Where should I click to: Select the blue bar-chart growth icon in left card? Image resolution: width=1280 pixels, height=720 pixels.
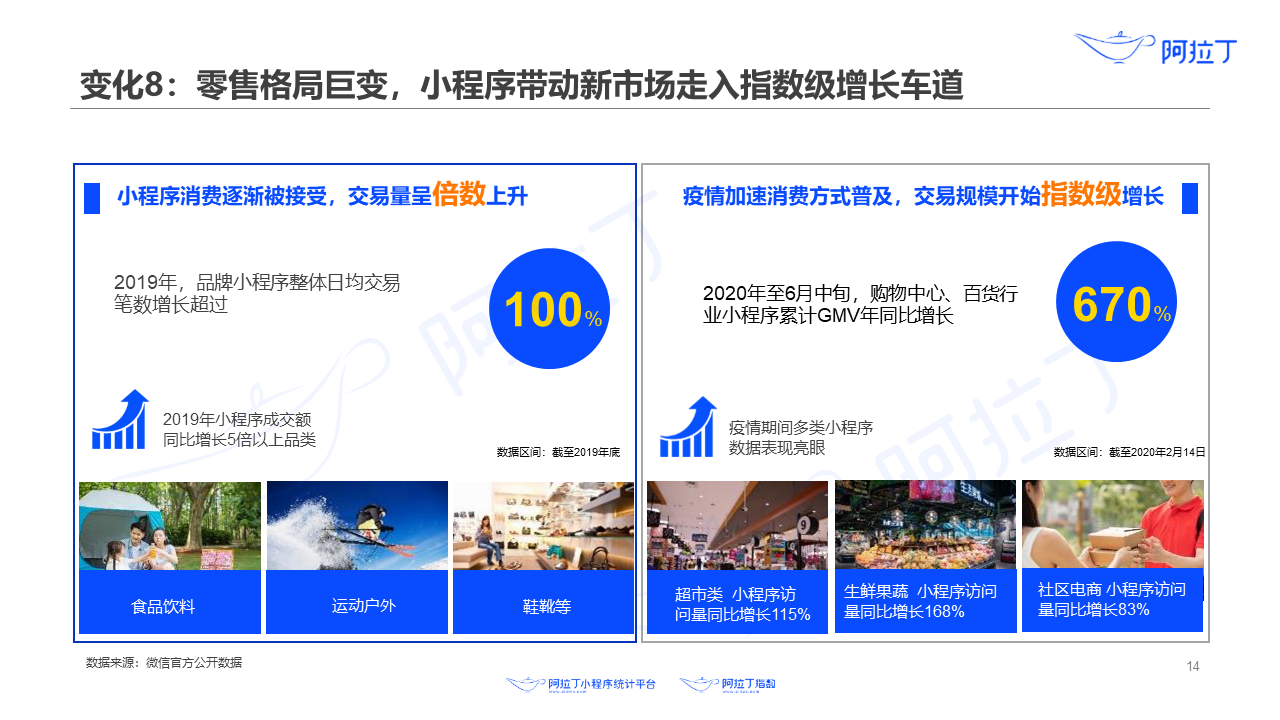coord(122,420)
